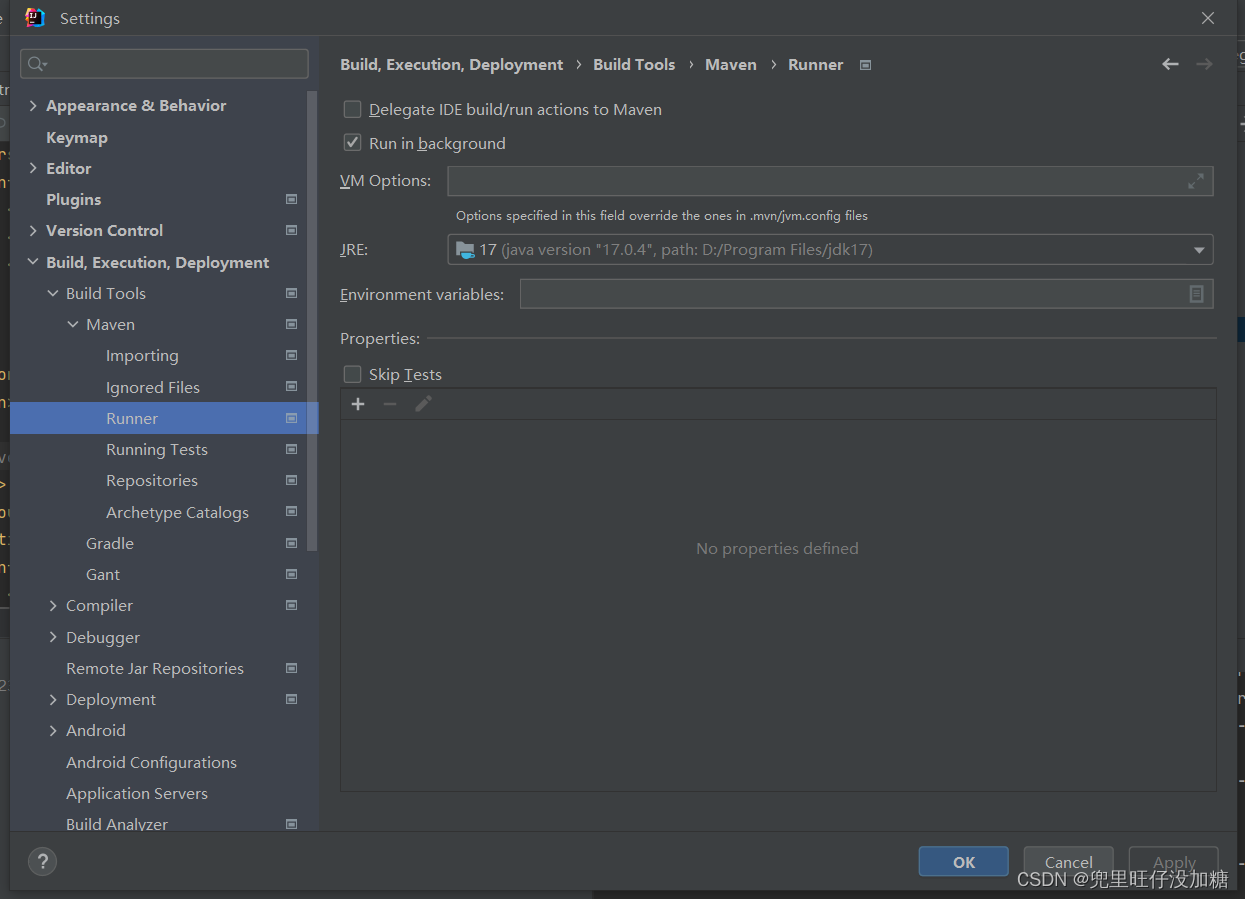The height and width of the screenshot is (899, 1245).
Task: Click the Cancel button
Action: [1069, 862]
